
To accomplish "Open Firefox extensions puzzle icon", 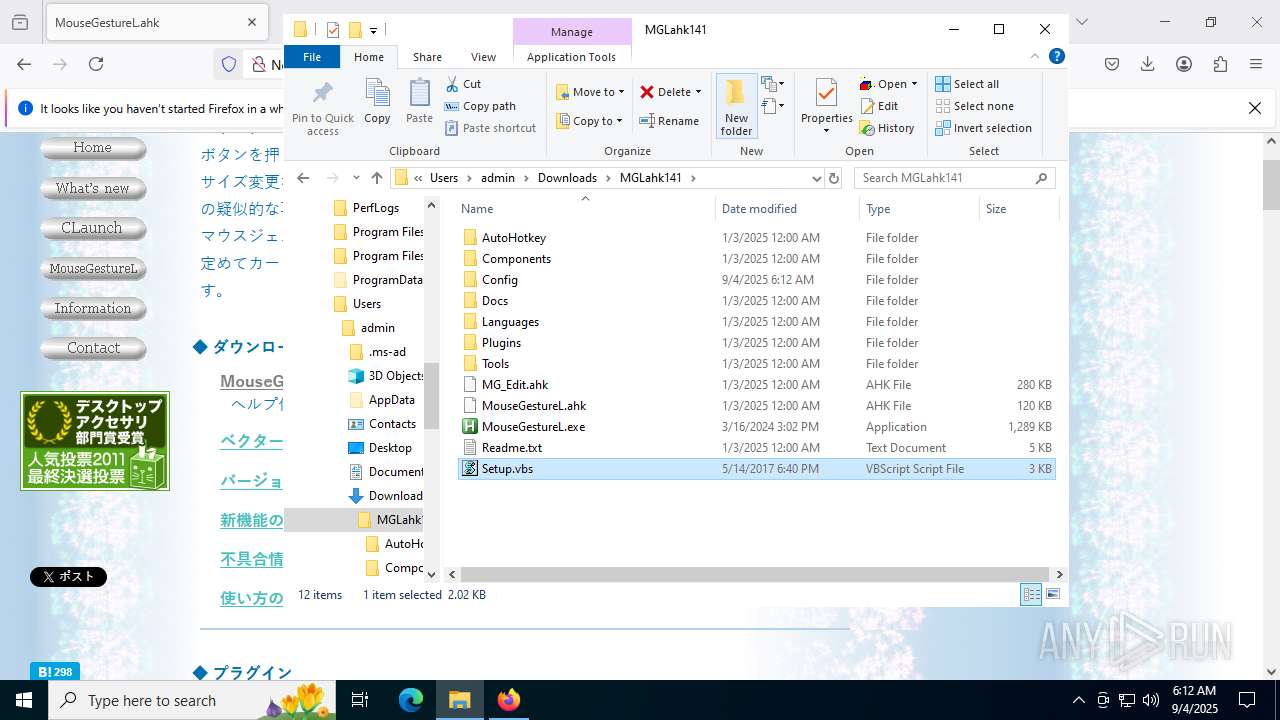I will [1220, 64].
